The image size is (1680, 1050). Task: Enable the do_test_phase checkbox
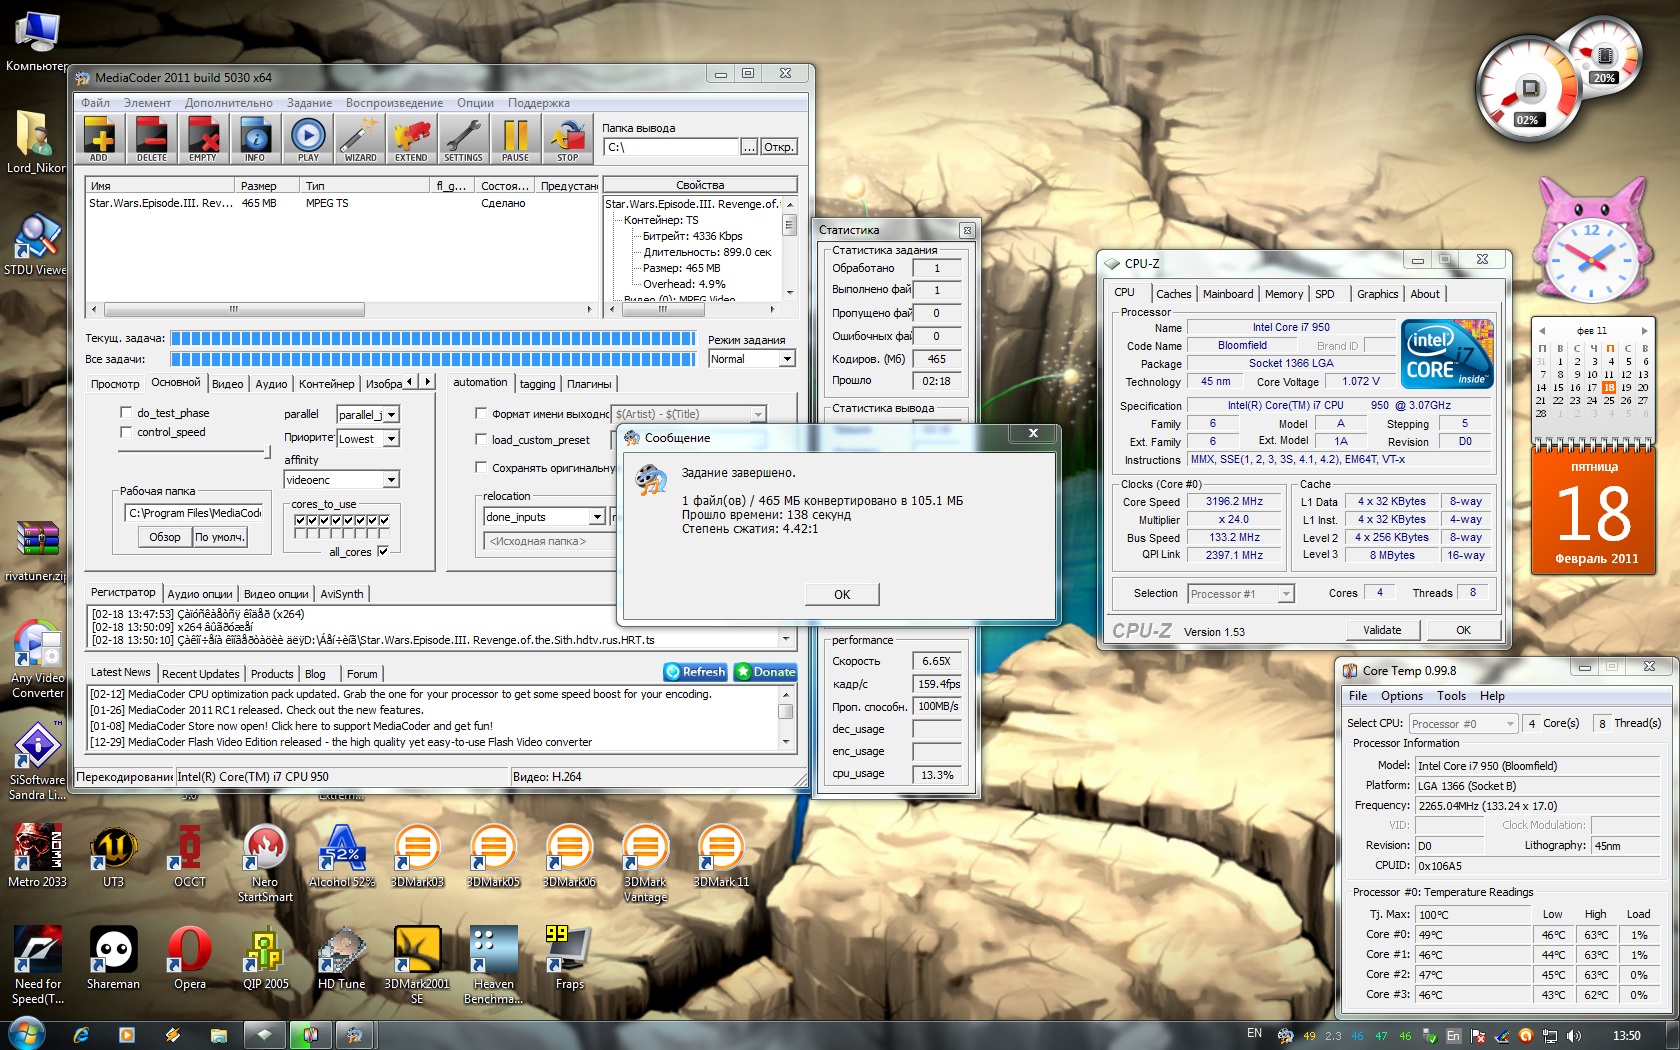(x=126, y=412)
